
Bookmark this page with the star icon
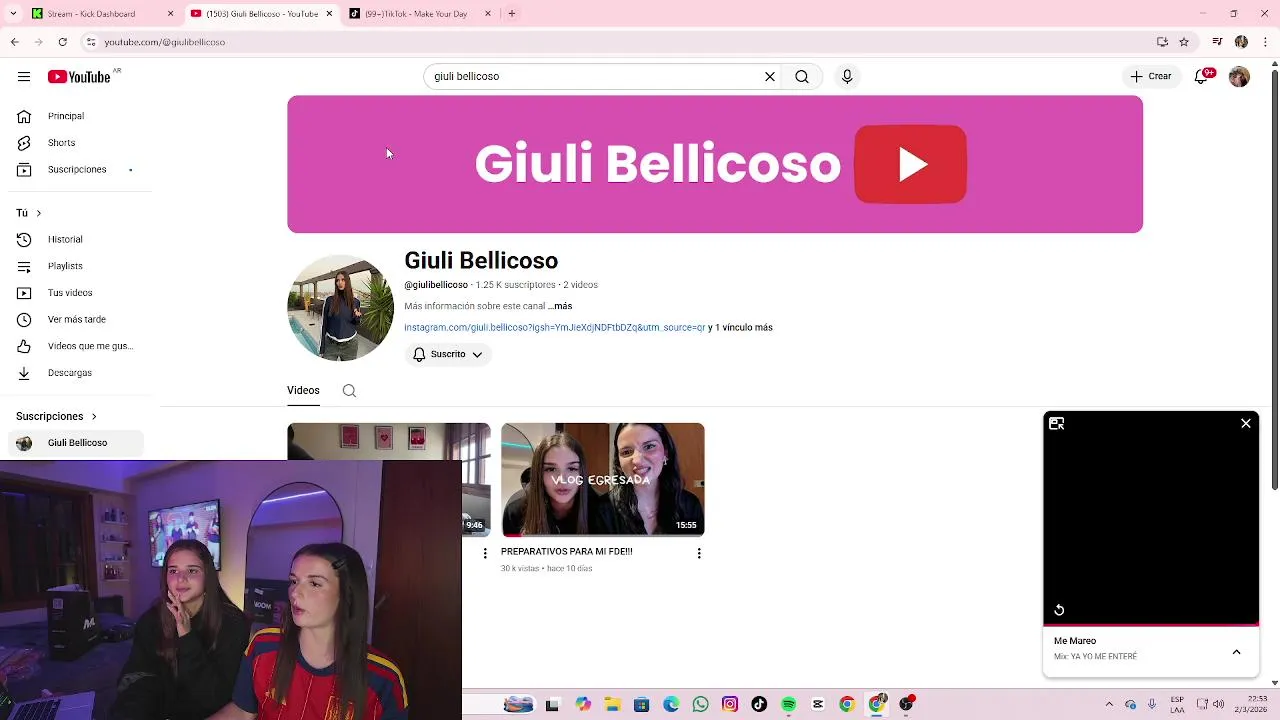click(x=1184, y=42)
